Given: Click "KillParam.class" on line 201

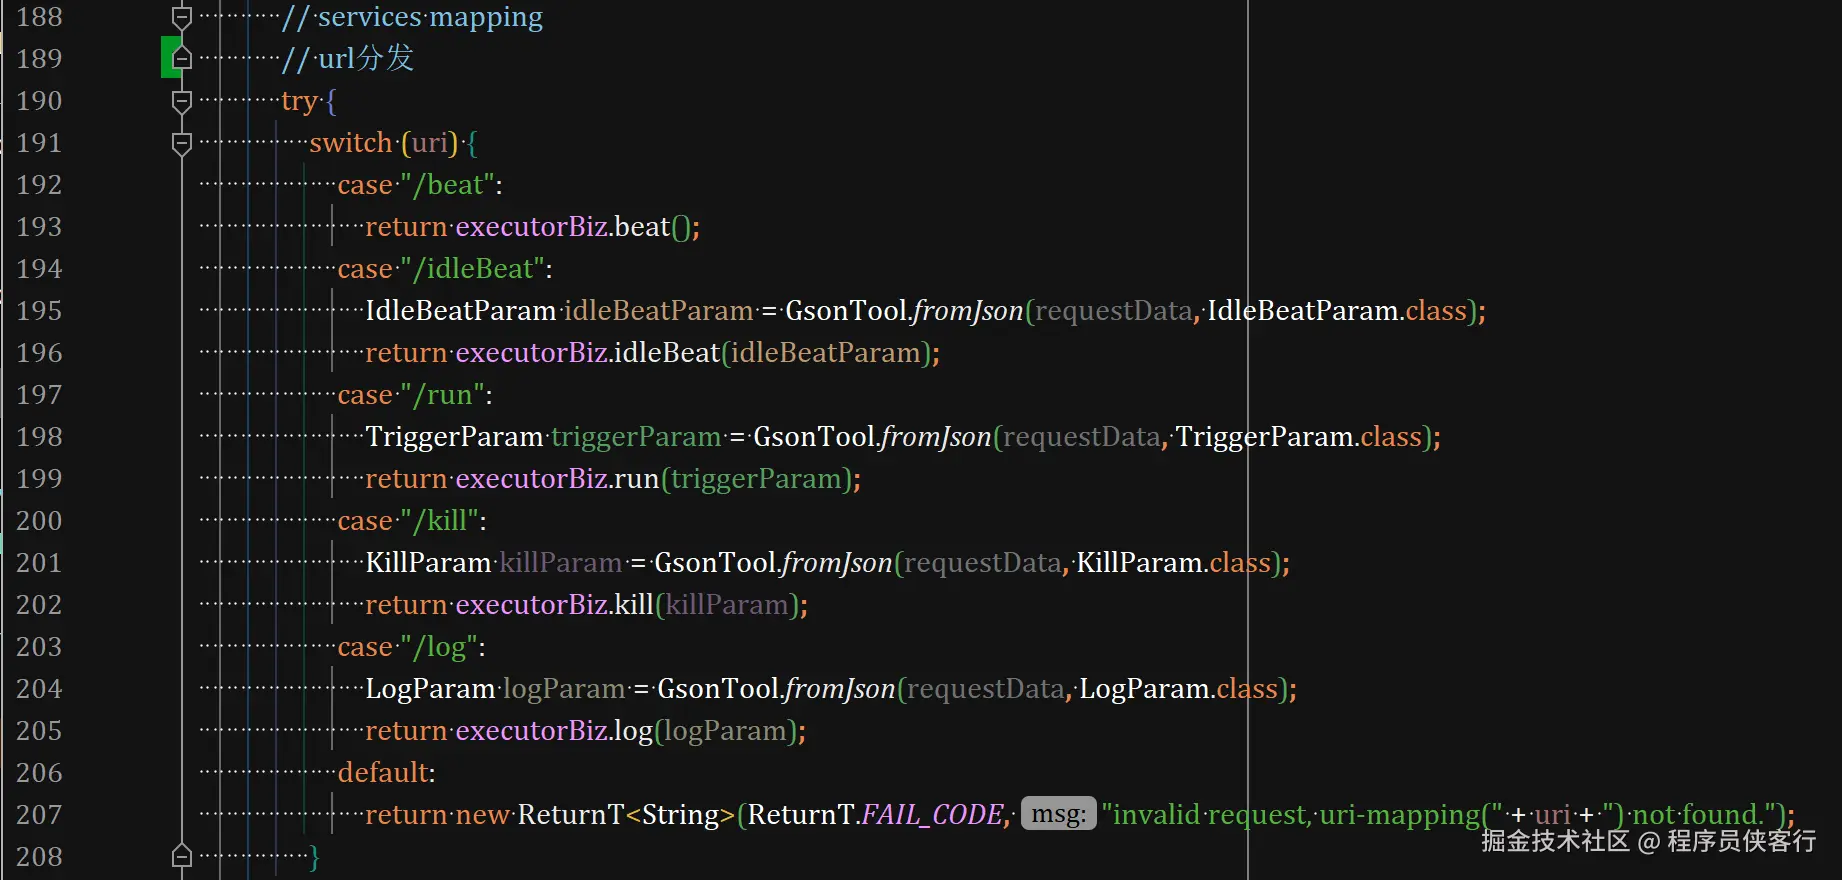Looking at the screenshot, I should click(1174, 563).
